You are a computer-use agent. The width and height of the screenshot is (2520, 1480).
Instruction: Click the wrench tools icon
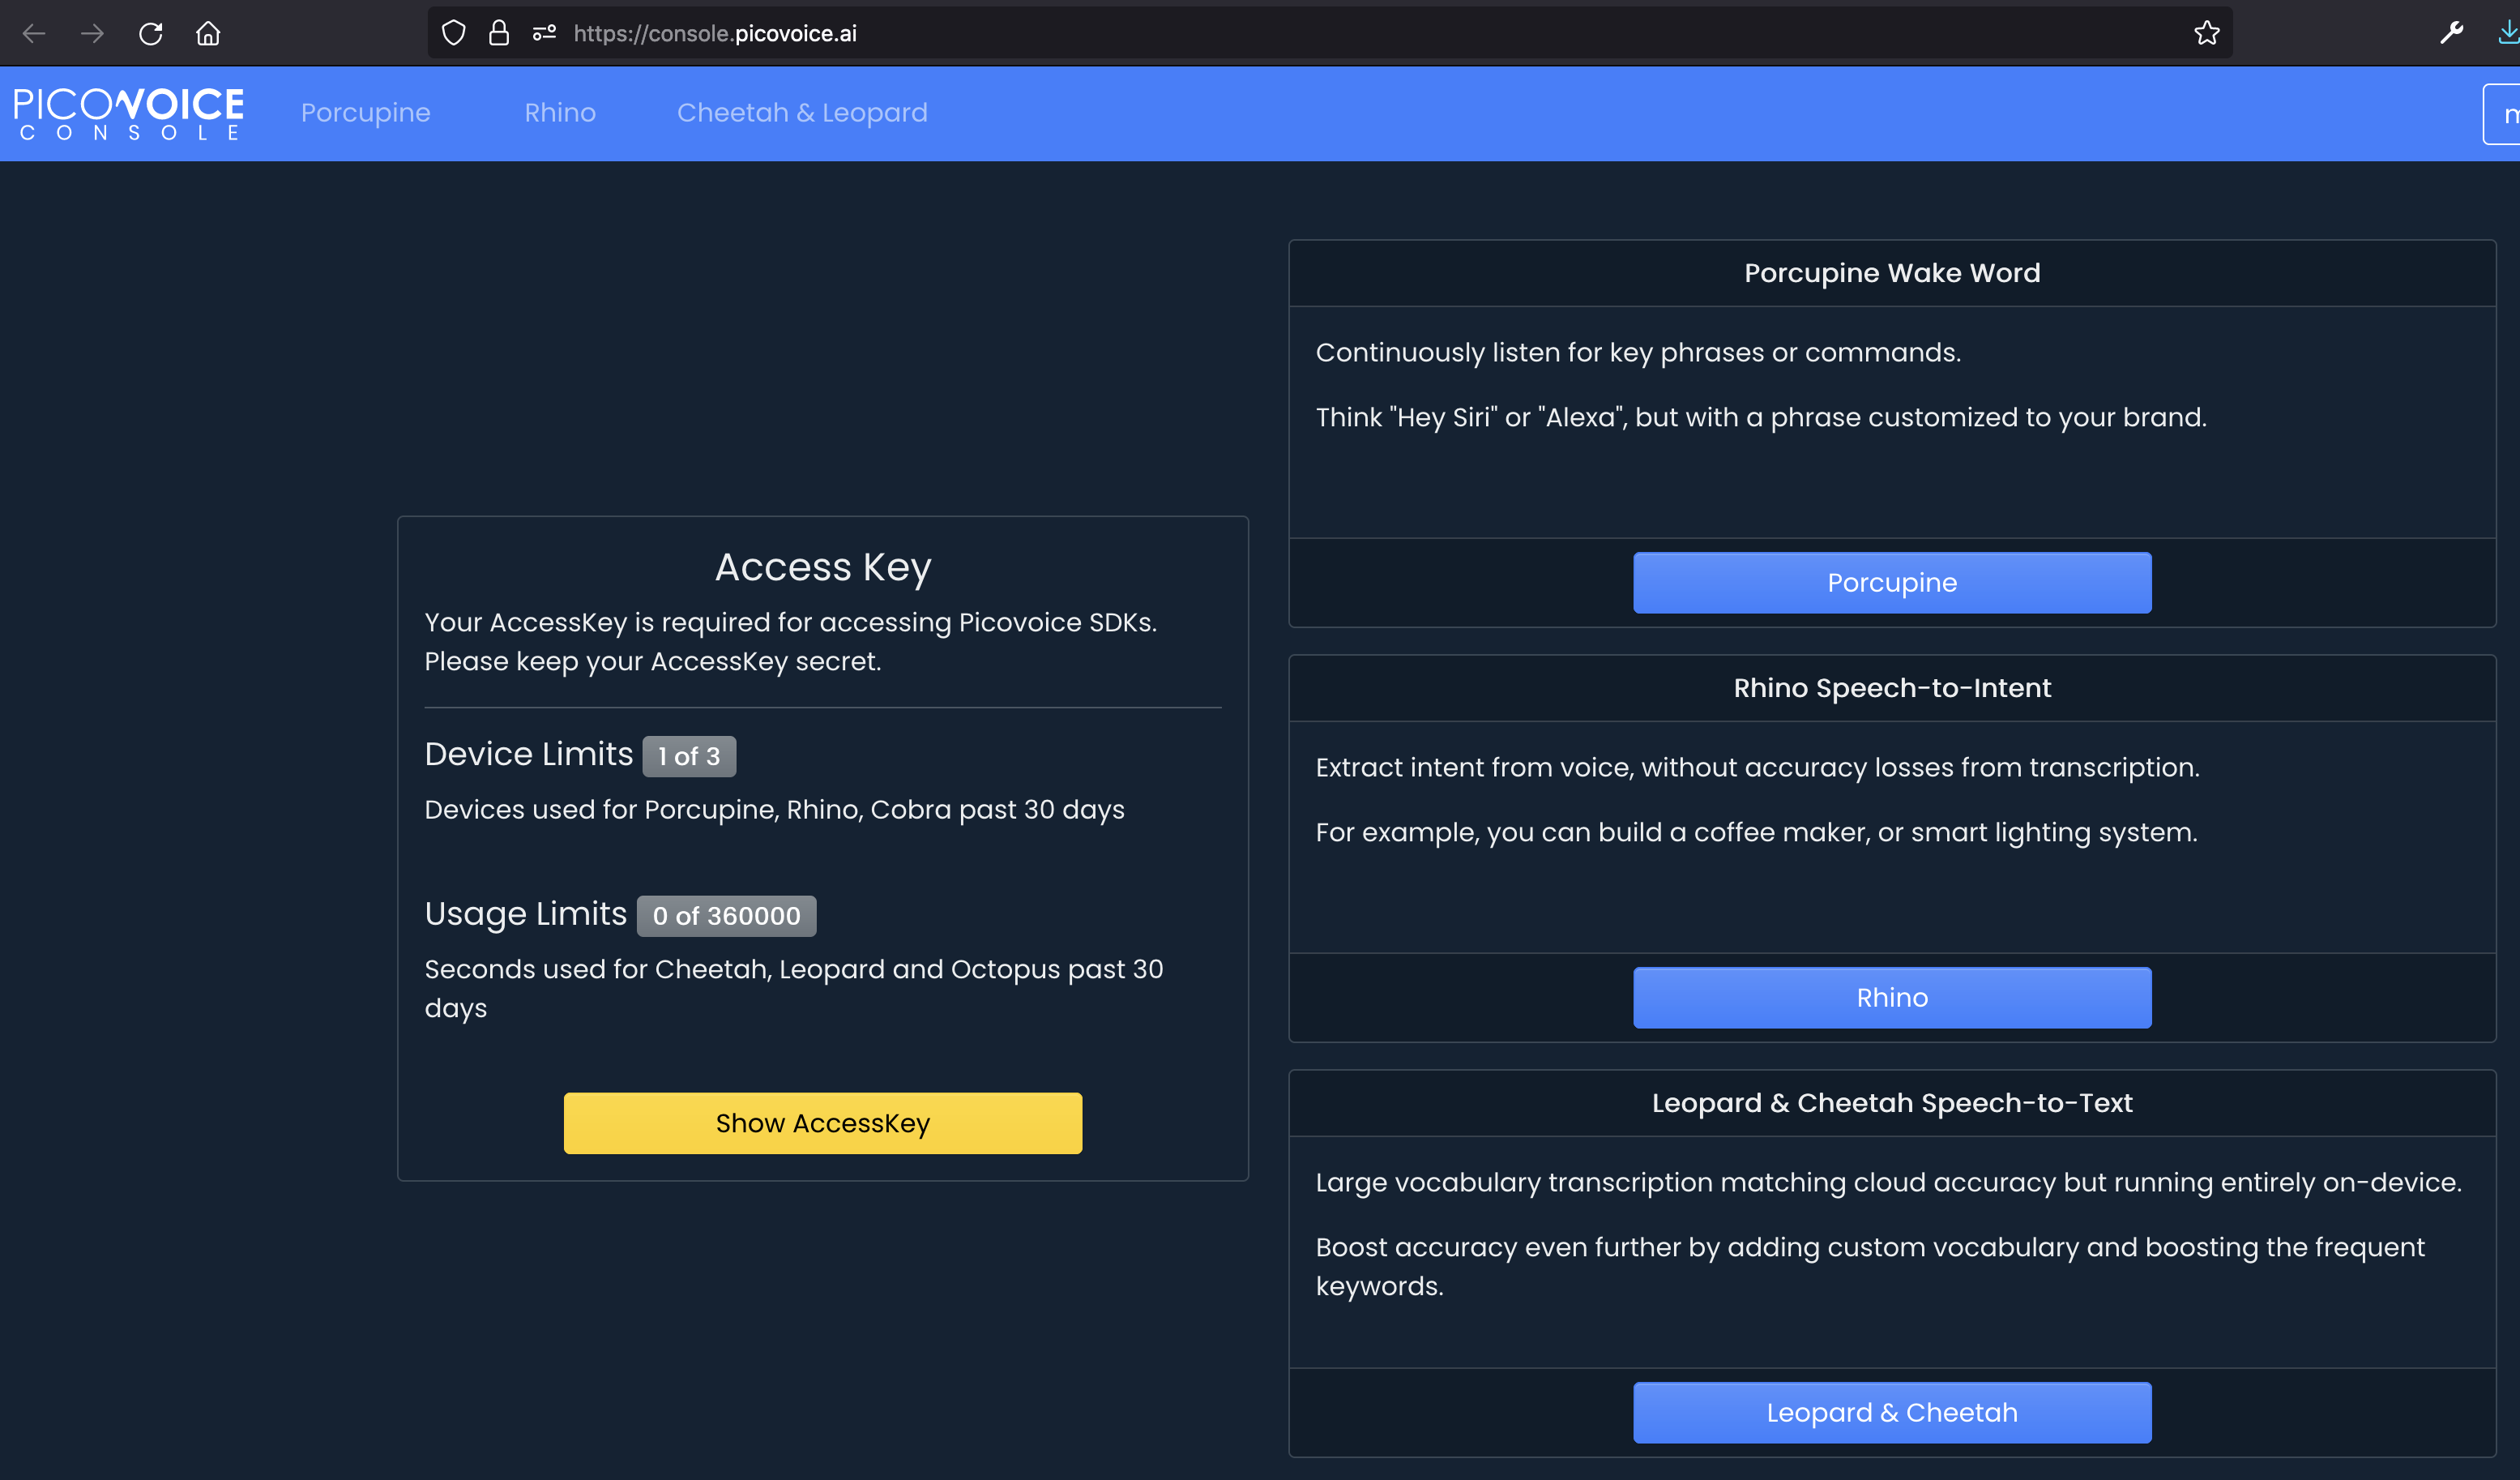pos(2451,33)
